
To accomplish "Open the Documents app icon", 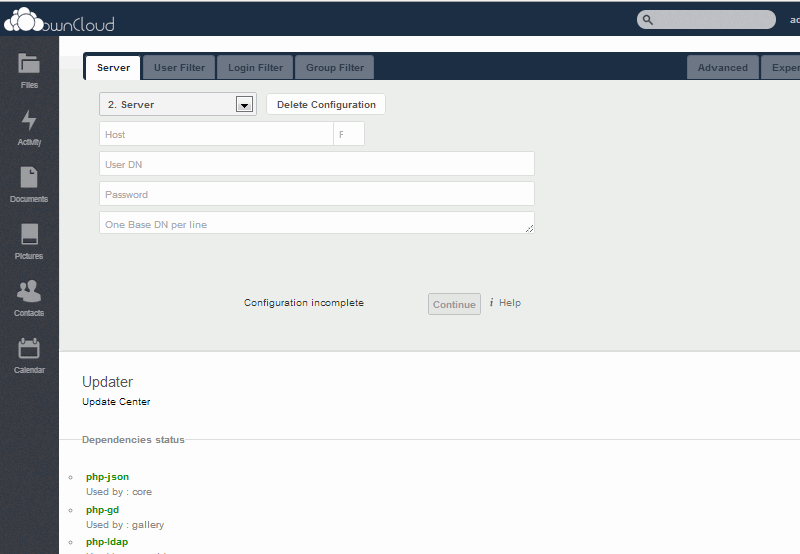I will point(29,179).
